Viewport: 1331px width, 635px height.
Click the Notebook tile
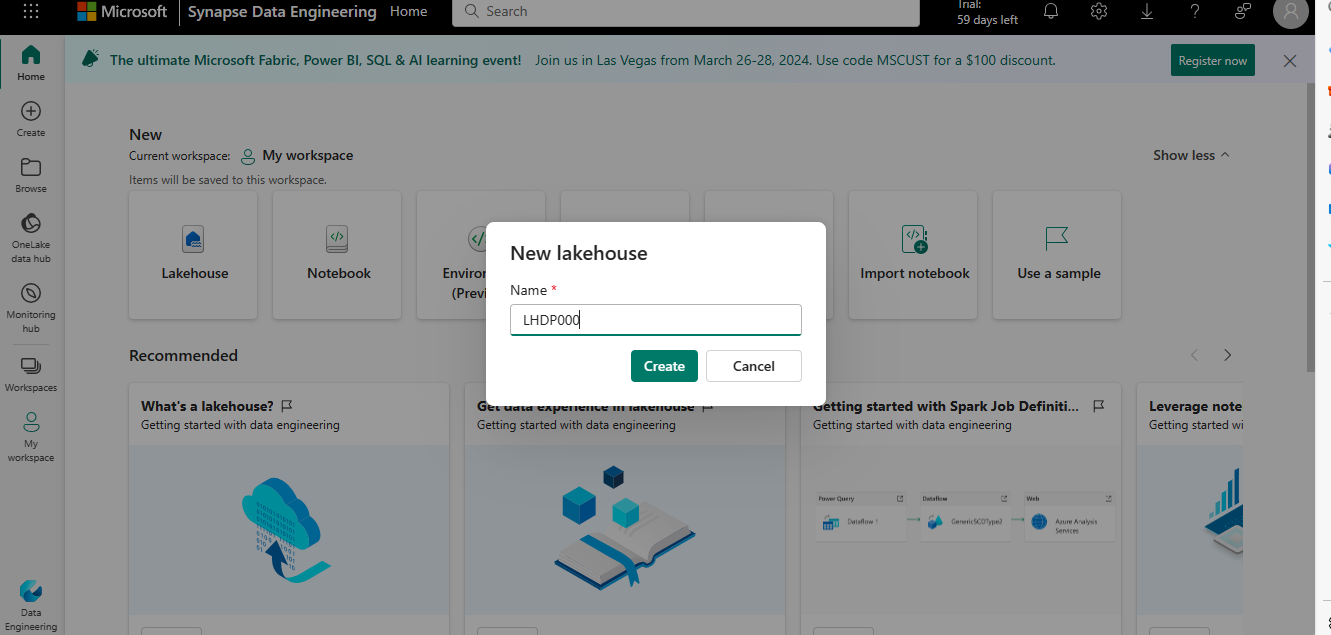(x=338, y=255)
